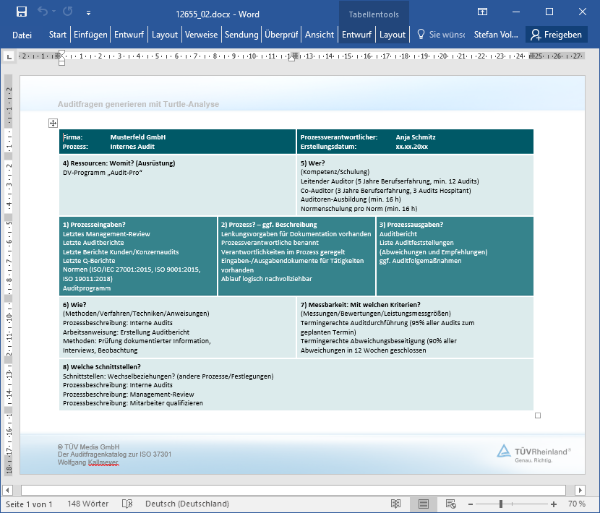Click the Save icon in the title bar
Viewport: 600px width, 513px height.
point(18,12)
